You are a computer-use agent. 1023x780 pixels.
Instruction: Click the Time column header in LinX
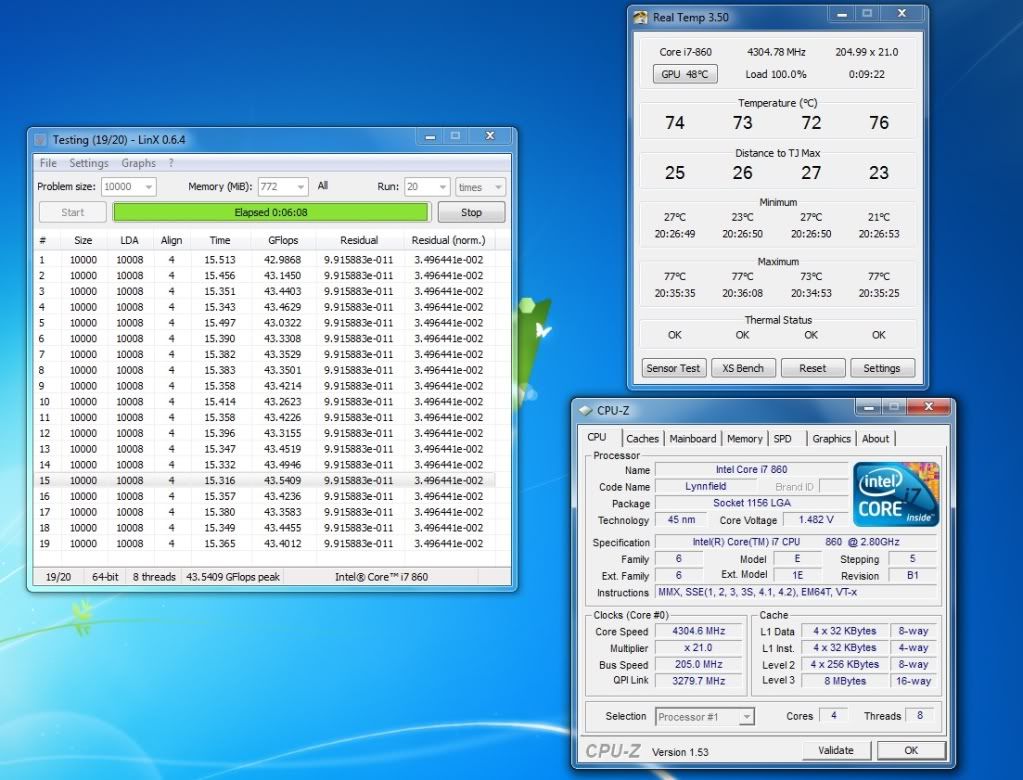click(220, 241)
